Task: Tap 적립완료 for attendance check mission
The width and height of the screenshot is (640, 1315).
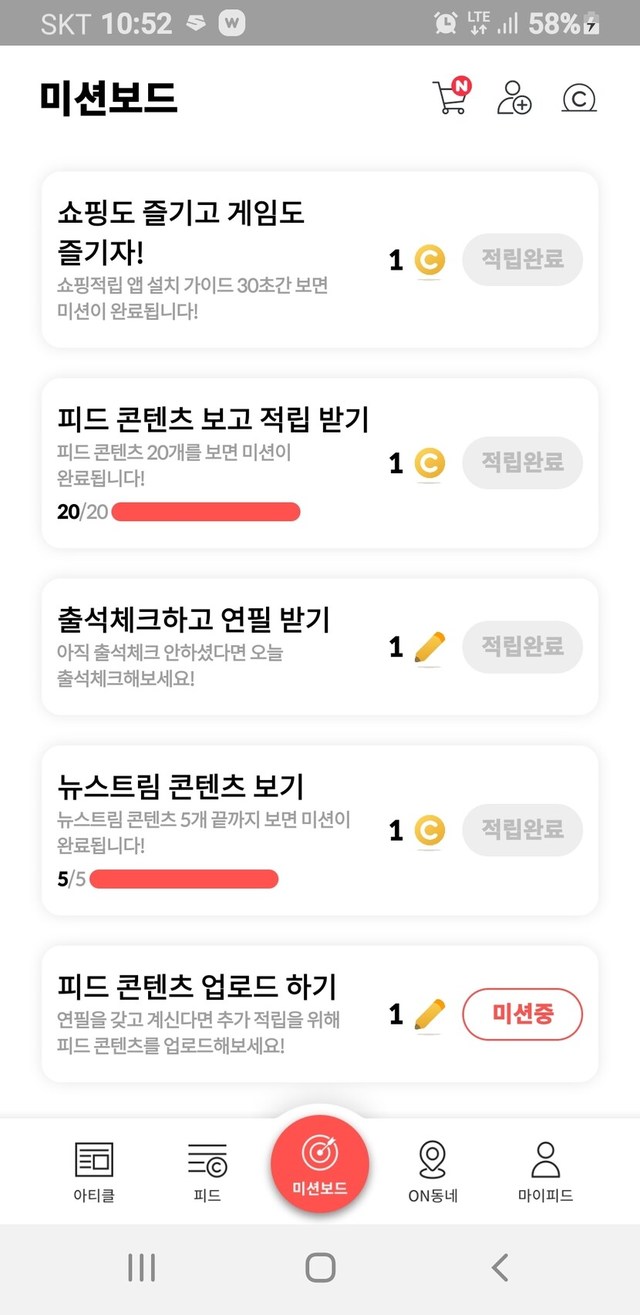Action: (522, 646)
